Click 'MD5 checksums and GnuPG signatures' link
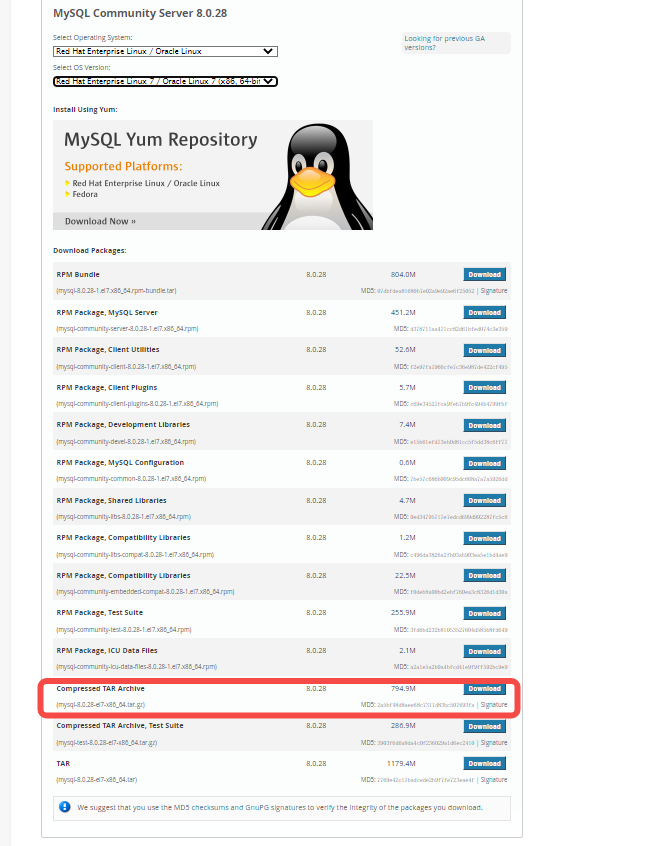Viewport: 655px width, 846px height. 240,808
